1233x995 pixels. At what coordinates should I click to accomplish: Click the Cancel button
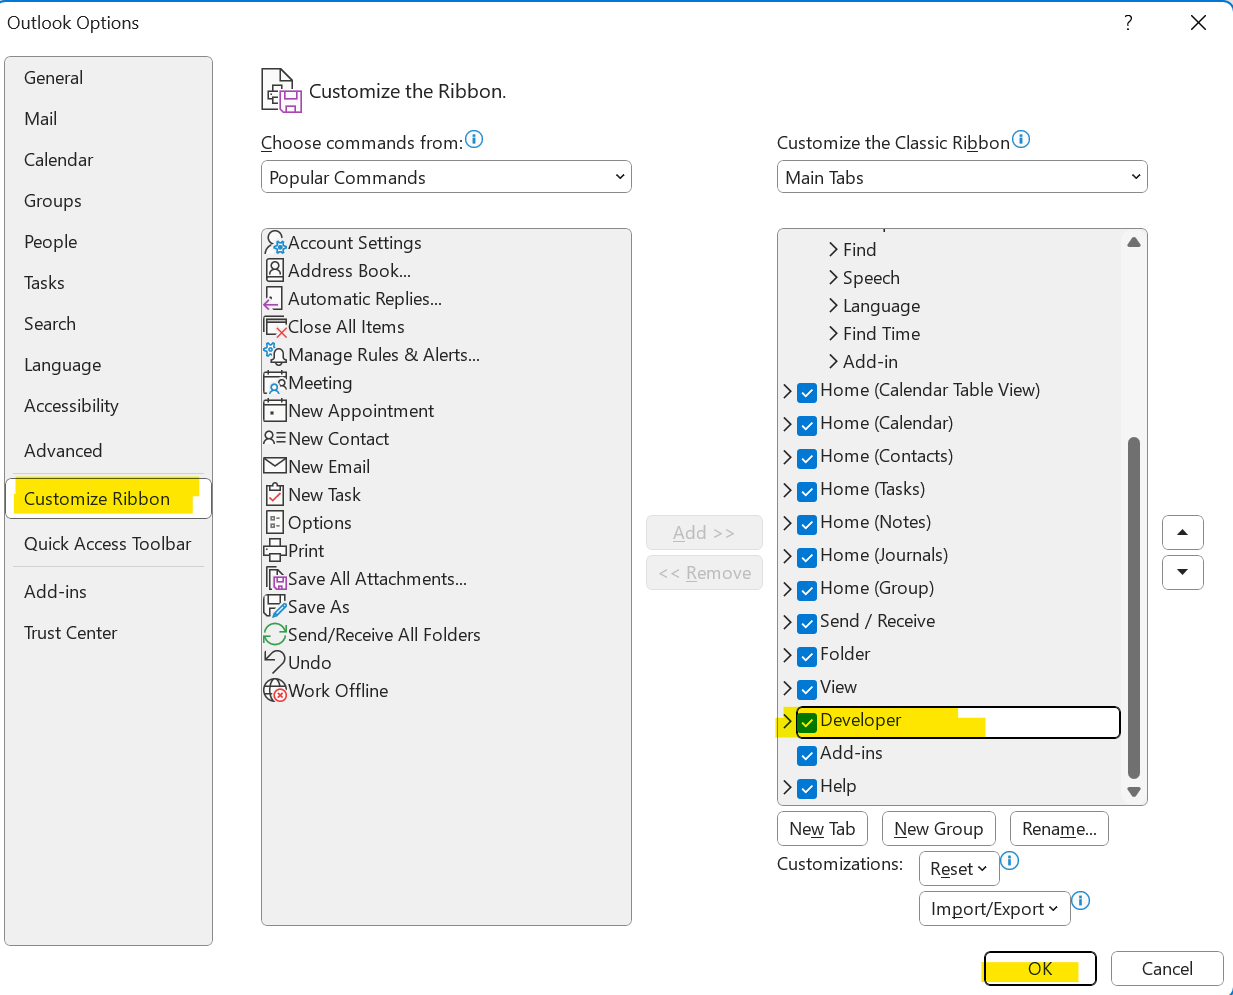pos(1167,968)
